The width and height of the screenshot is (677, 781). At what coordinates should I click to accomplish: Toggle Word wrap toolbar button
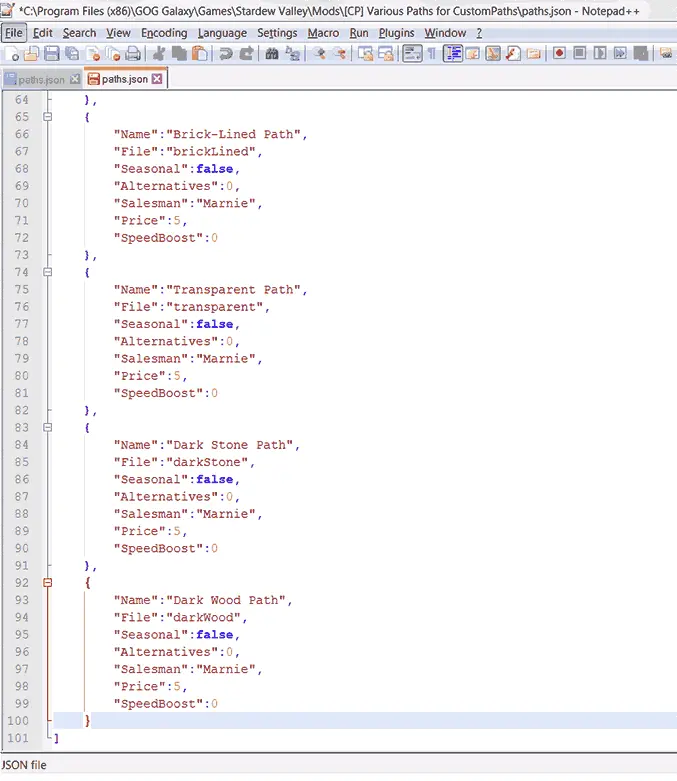click(x=412, y=53)
